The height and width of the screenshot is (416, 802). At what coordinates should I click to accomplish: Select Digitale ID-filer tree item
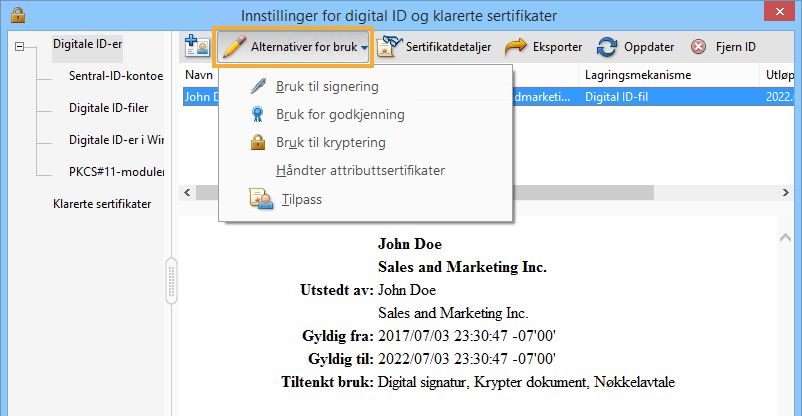(108, 108)
